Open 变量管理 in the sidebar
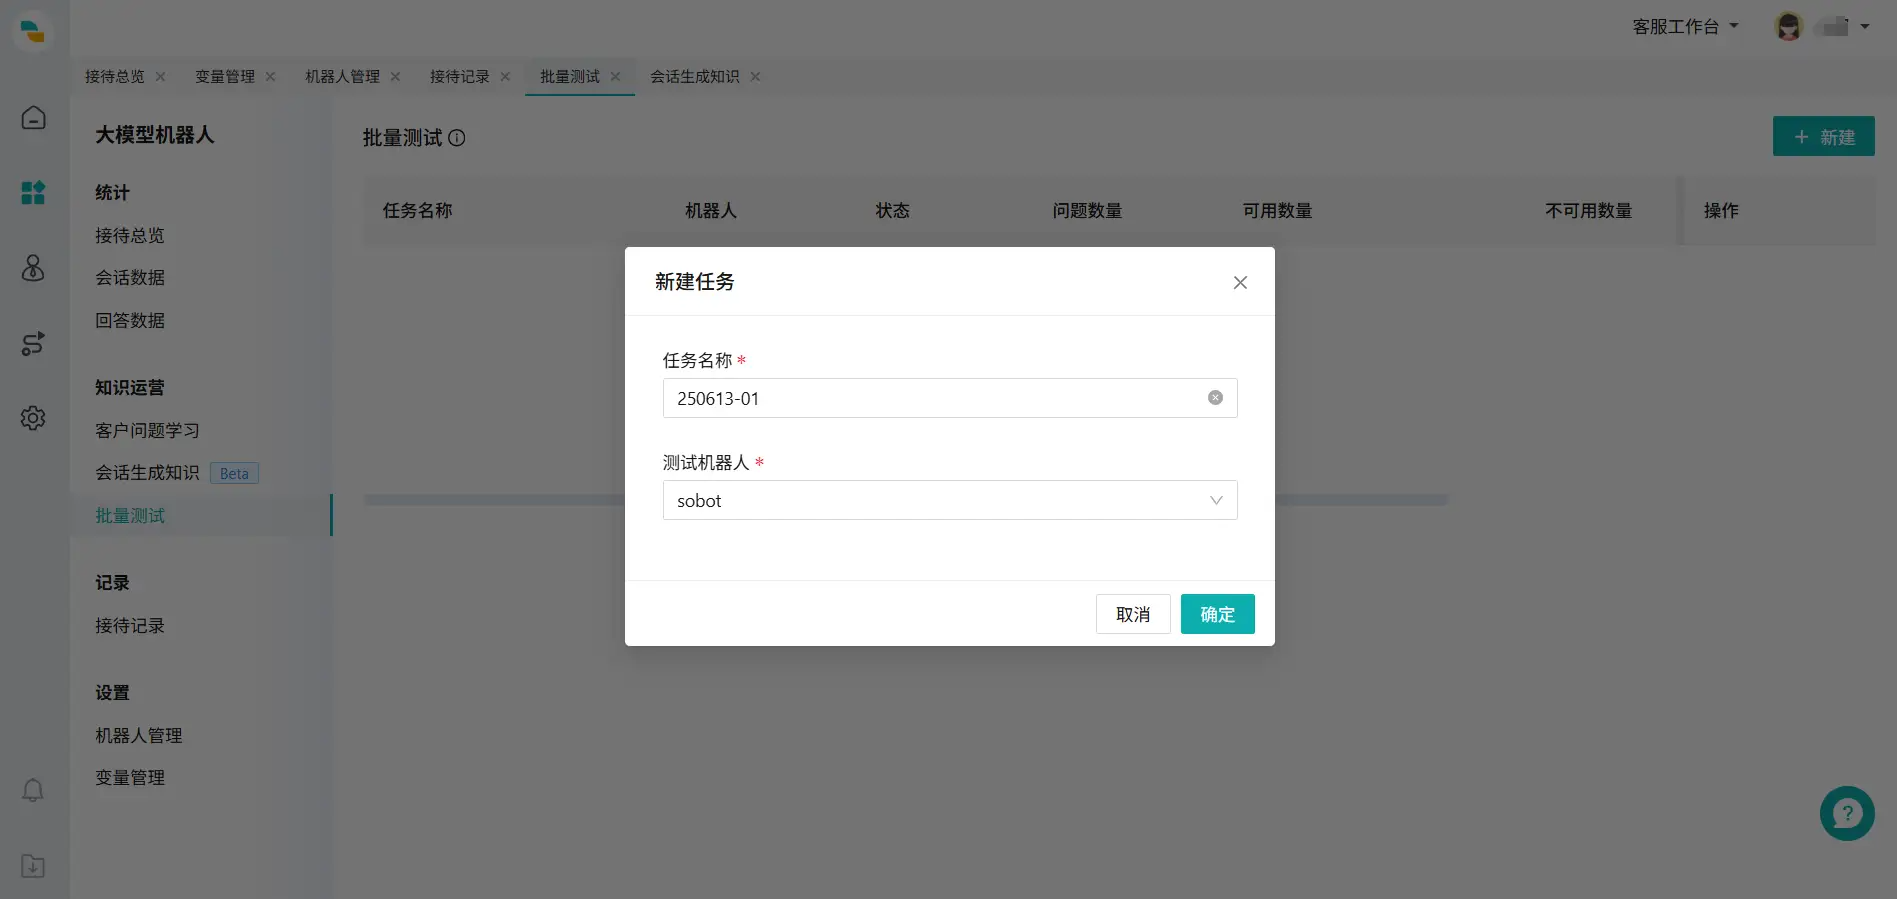 point(130,778)
